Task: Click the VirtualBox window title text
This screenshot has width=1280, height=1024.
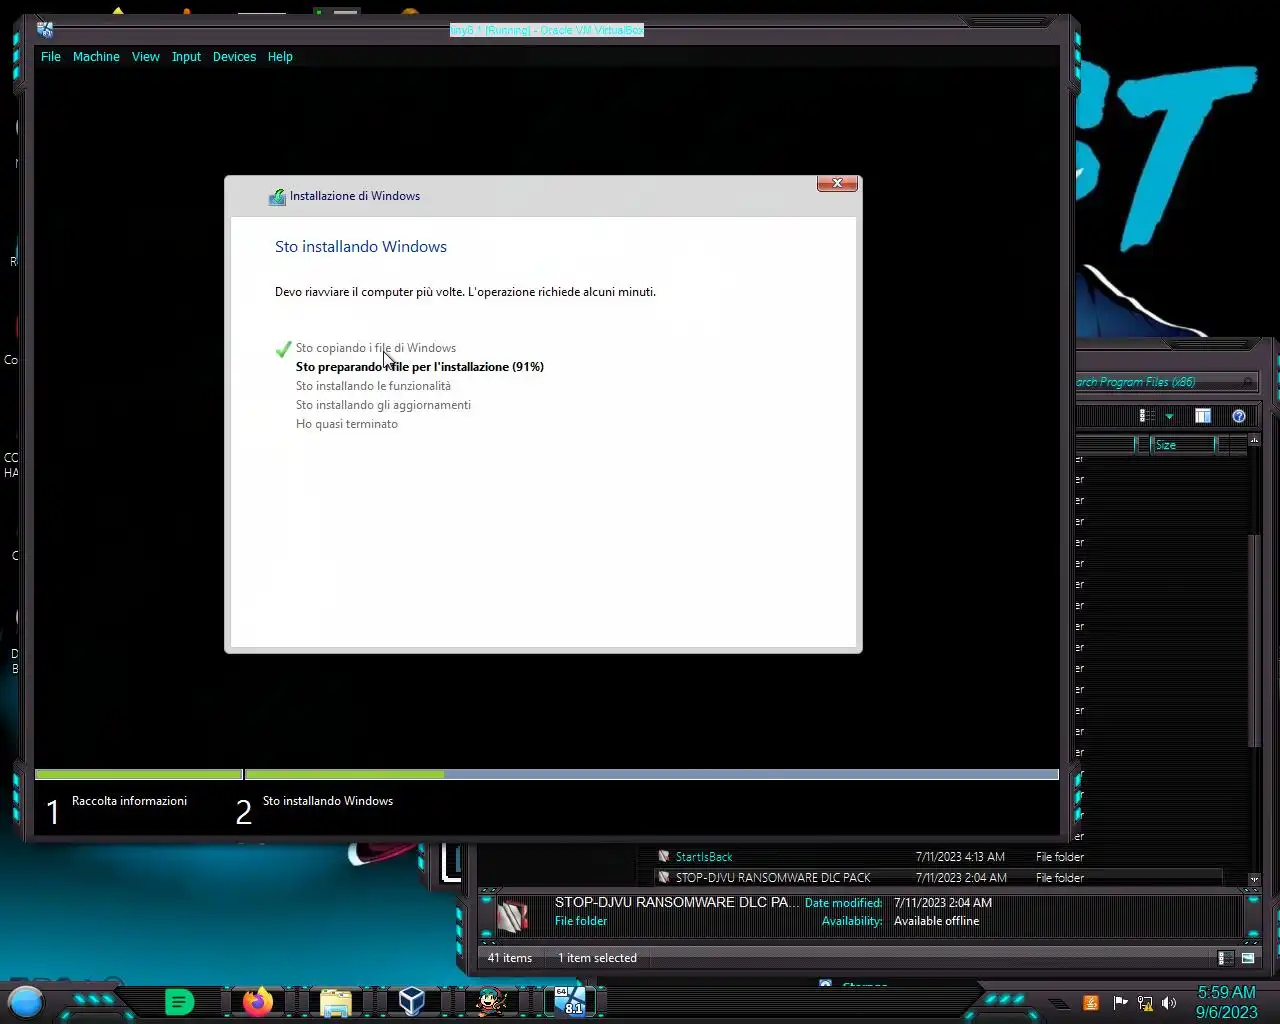Action: click(x=546, y=30)
